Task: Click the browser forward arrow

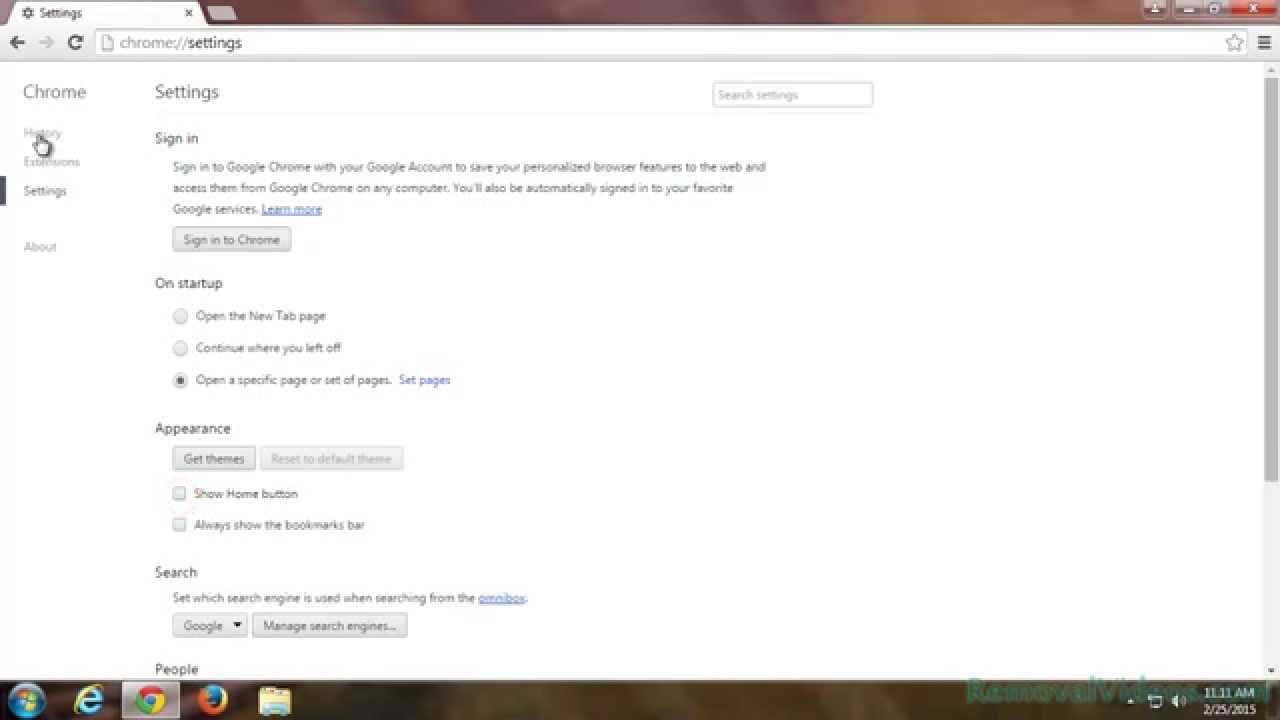Action: click(x=46, y=42)
